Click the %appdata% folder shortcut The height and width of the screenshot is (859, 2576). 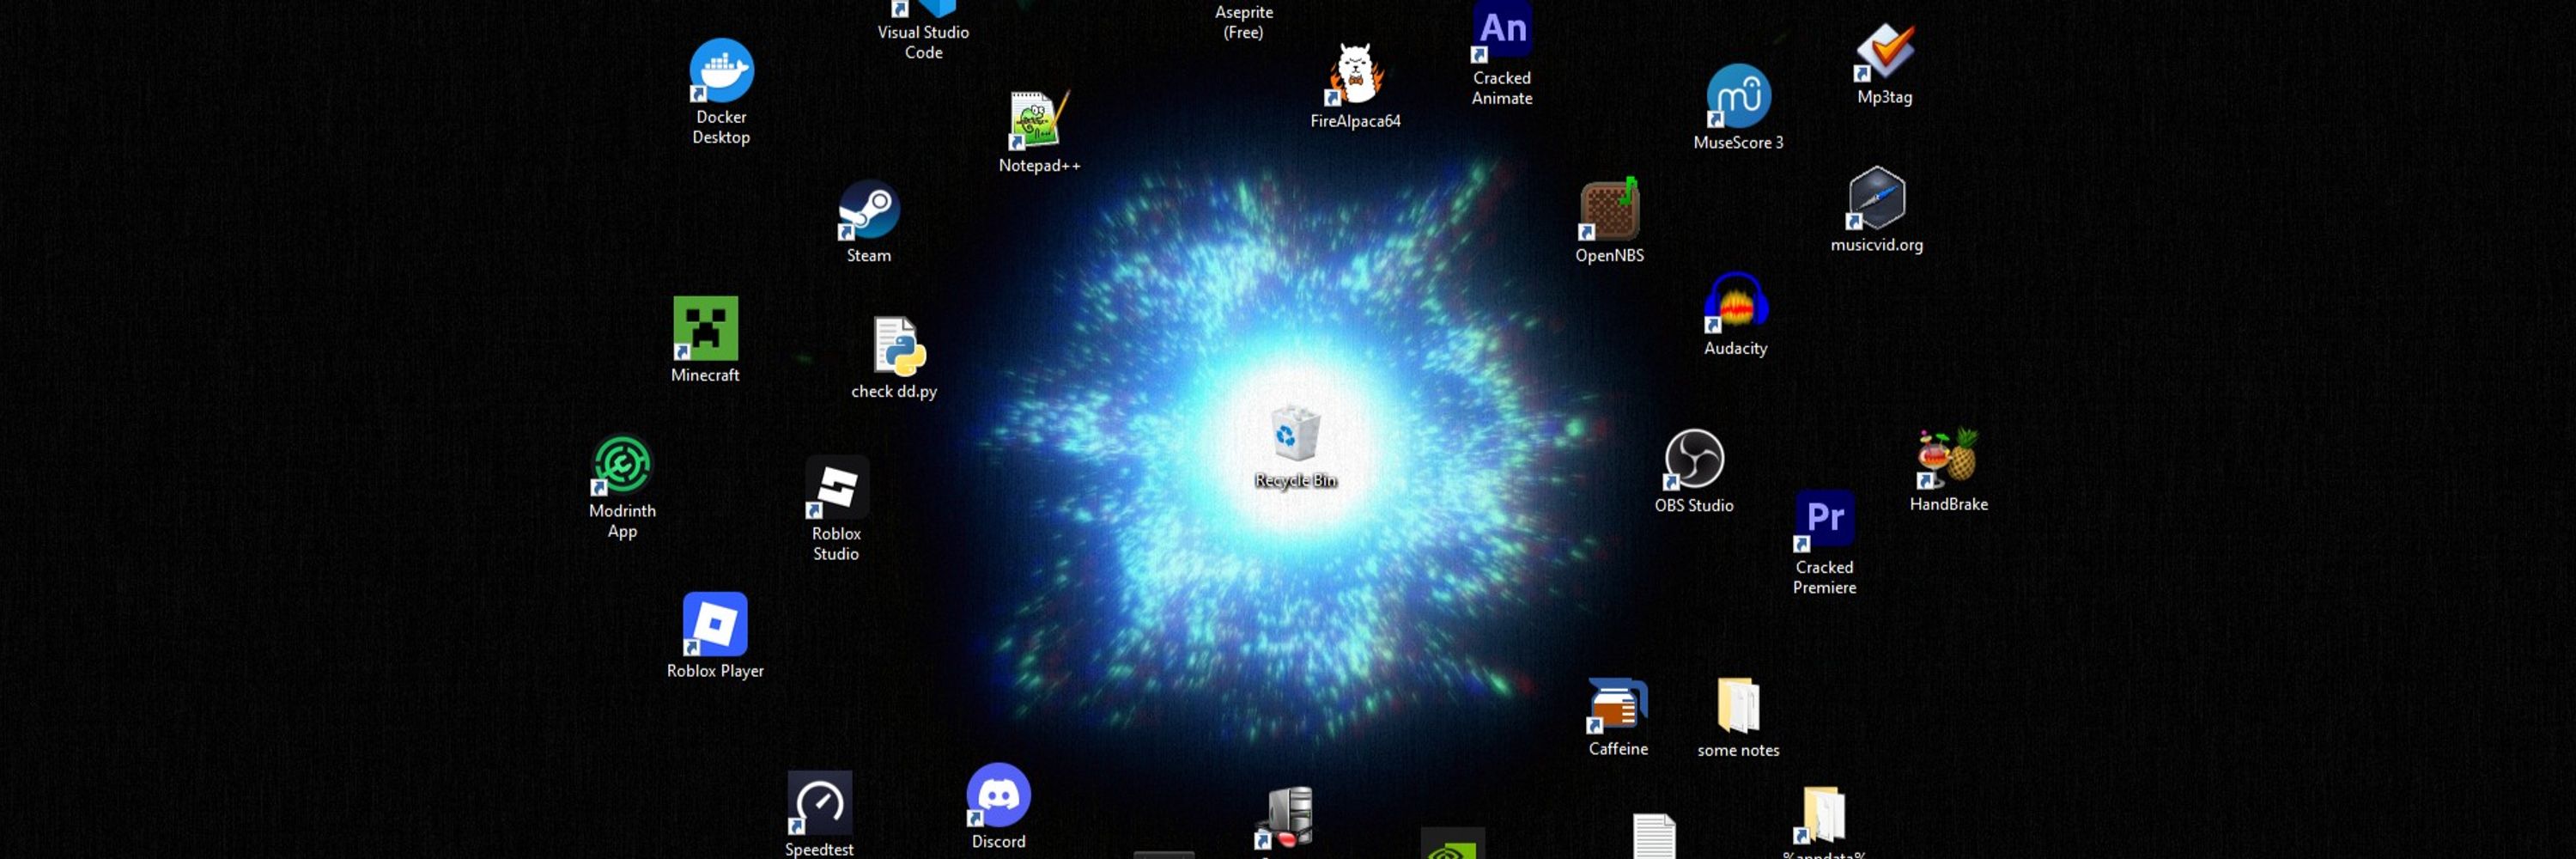click(1822, 815)
